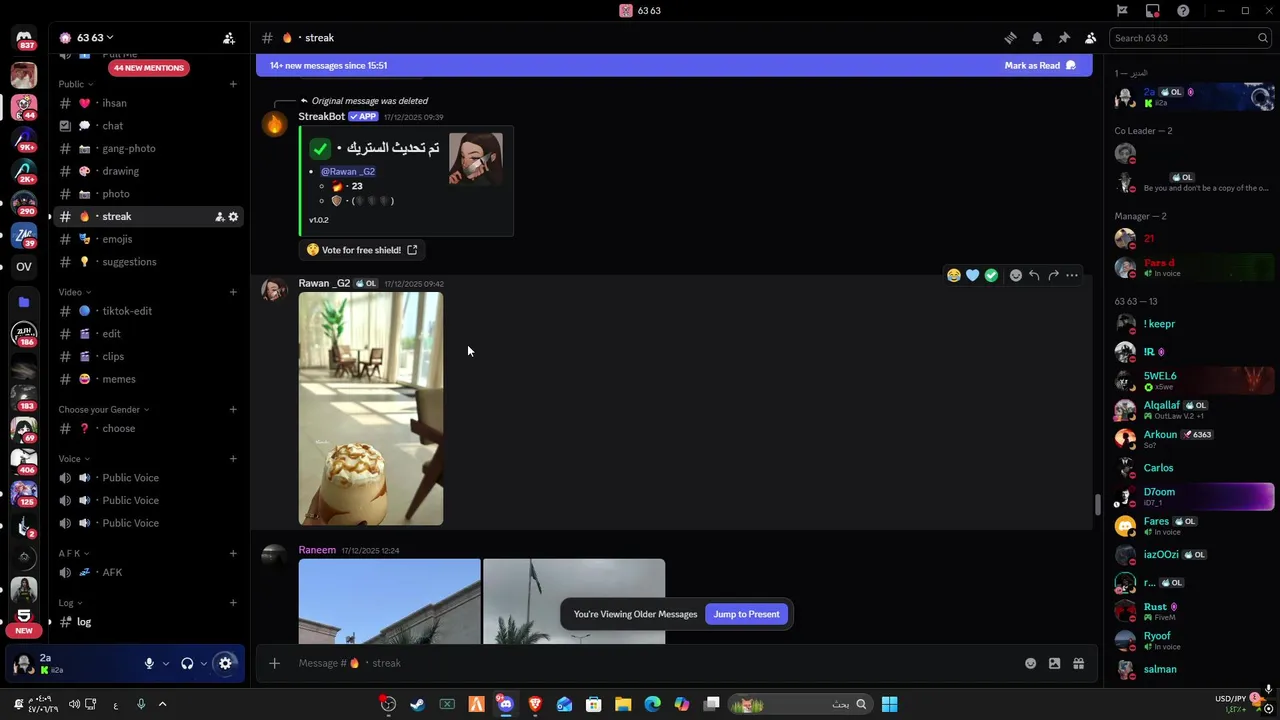Collapse the Voice category
The height and width of the screenshot is (720, 1280).
click(x=73, y=459)
